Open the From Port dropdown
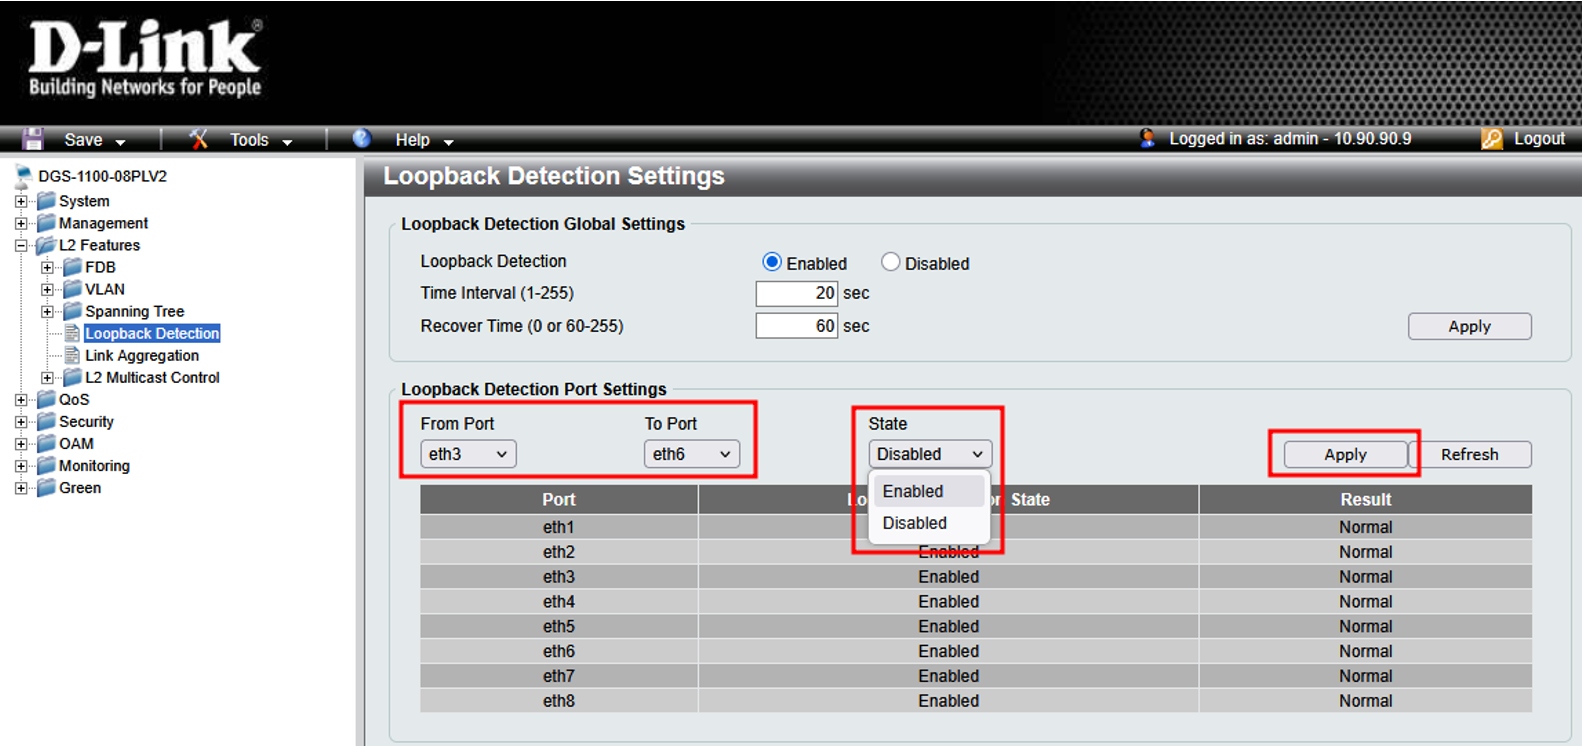Viewport: 1582px width, 746px height. 468,454
